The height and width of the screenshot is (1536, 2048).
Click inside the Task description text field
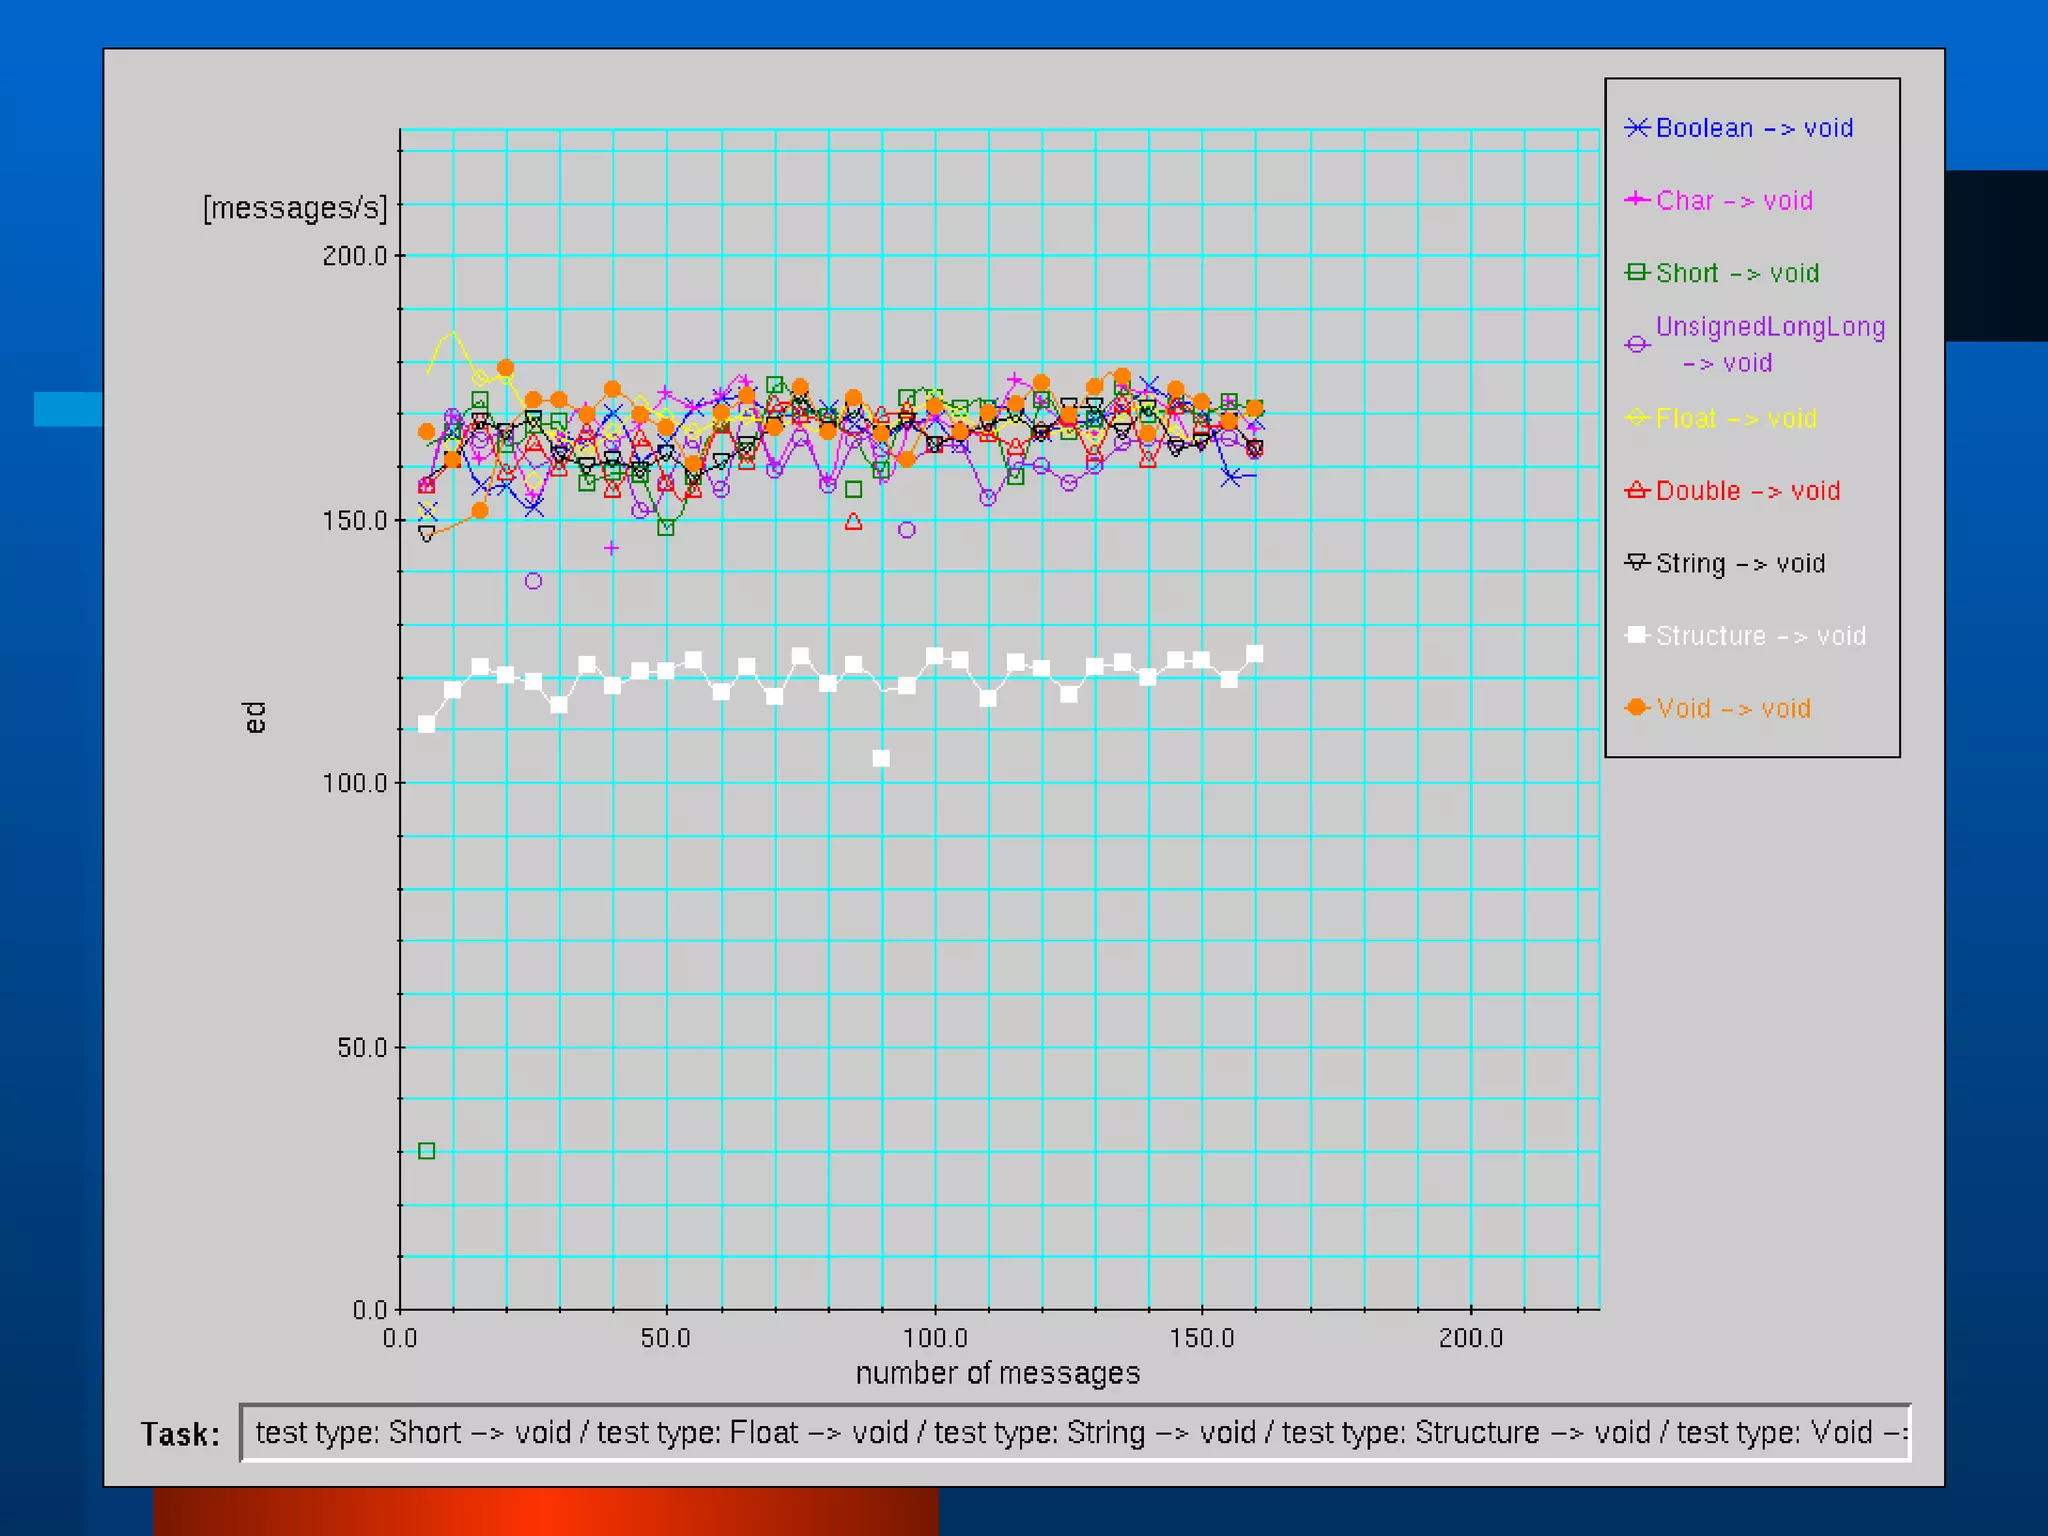click(1075, 1433)
